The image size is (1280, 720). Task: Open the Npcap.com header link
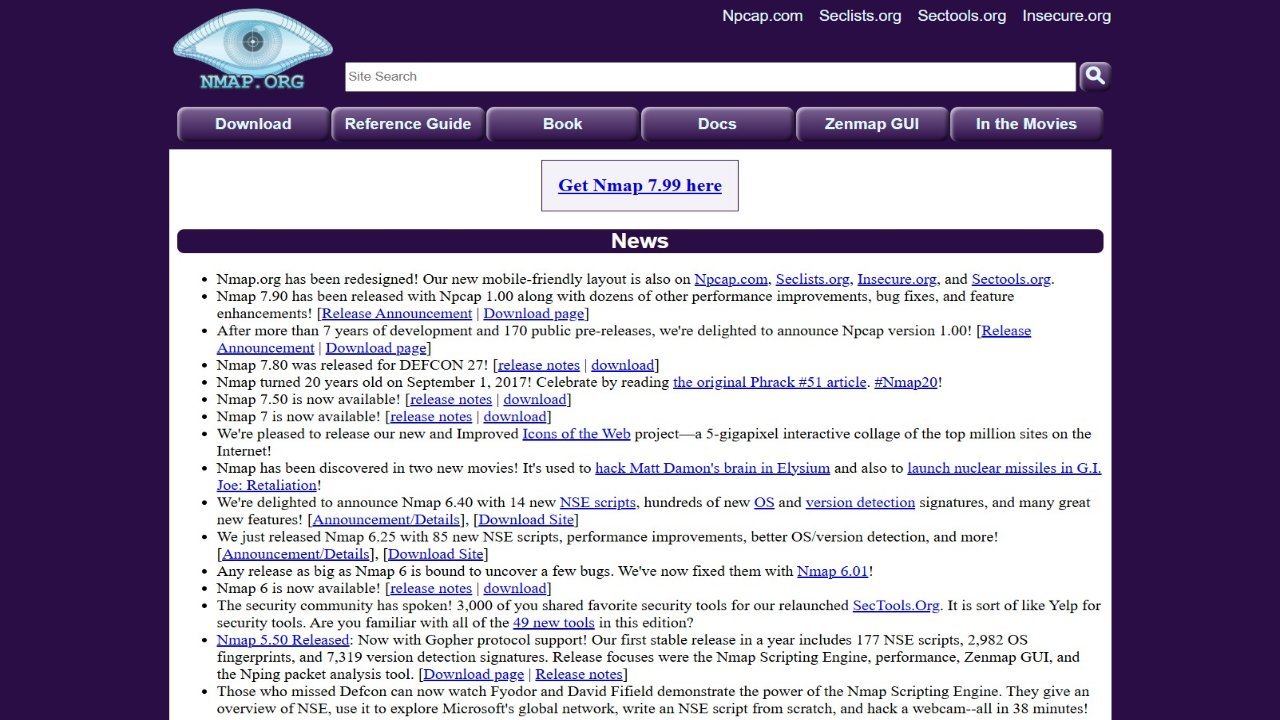762,16
